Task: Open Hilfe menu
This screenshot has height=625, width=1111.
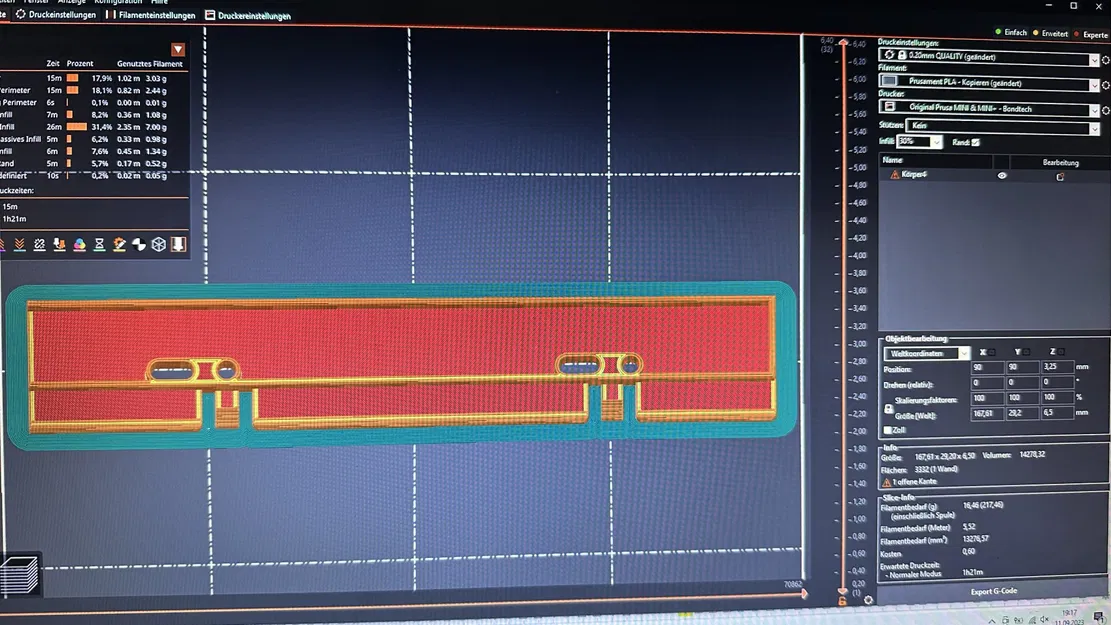Action: click(159, 2)
